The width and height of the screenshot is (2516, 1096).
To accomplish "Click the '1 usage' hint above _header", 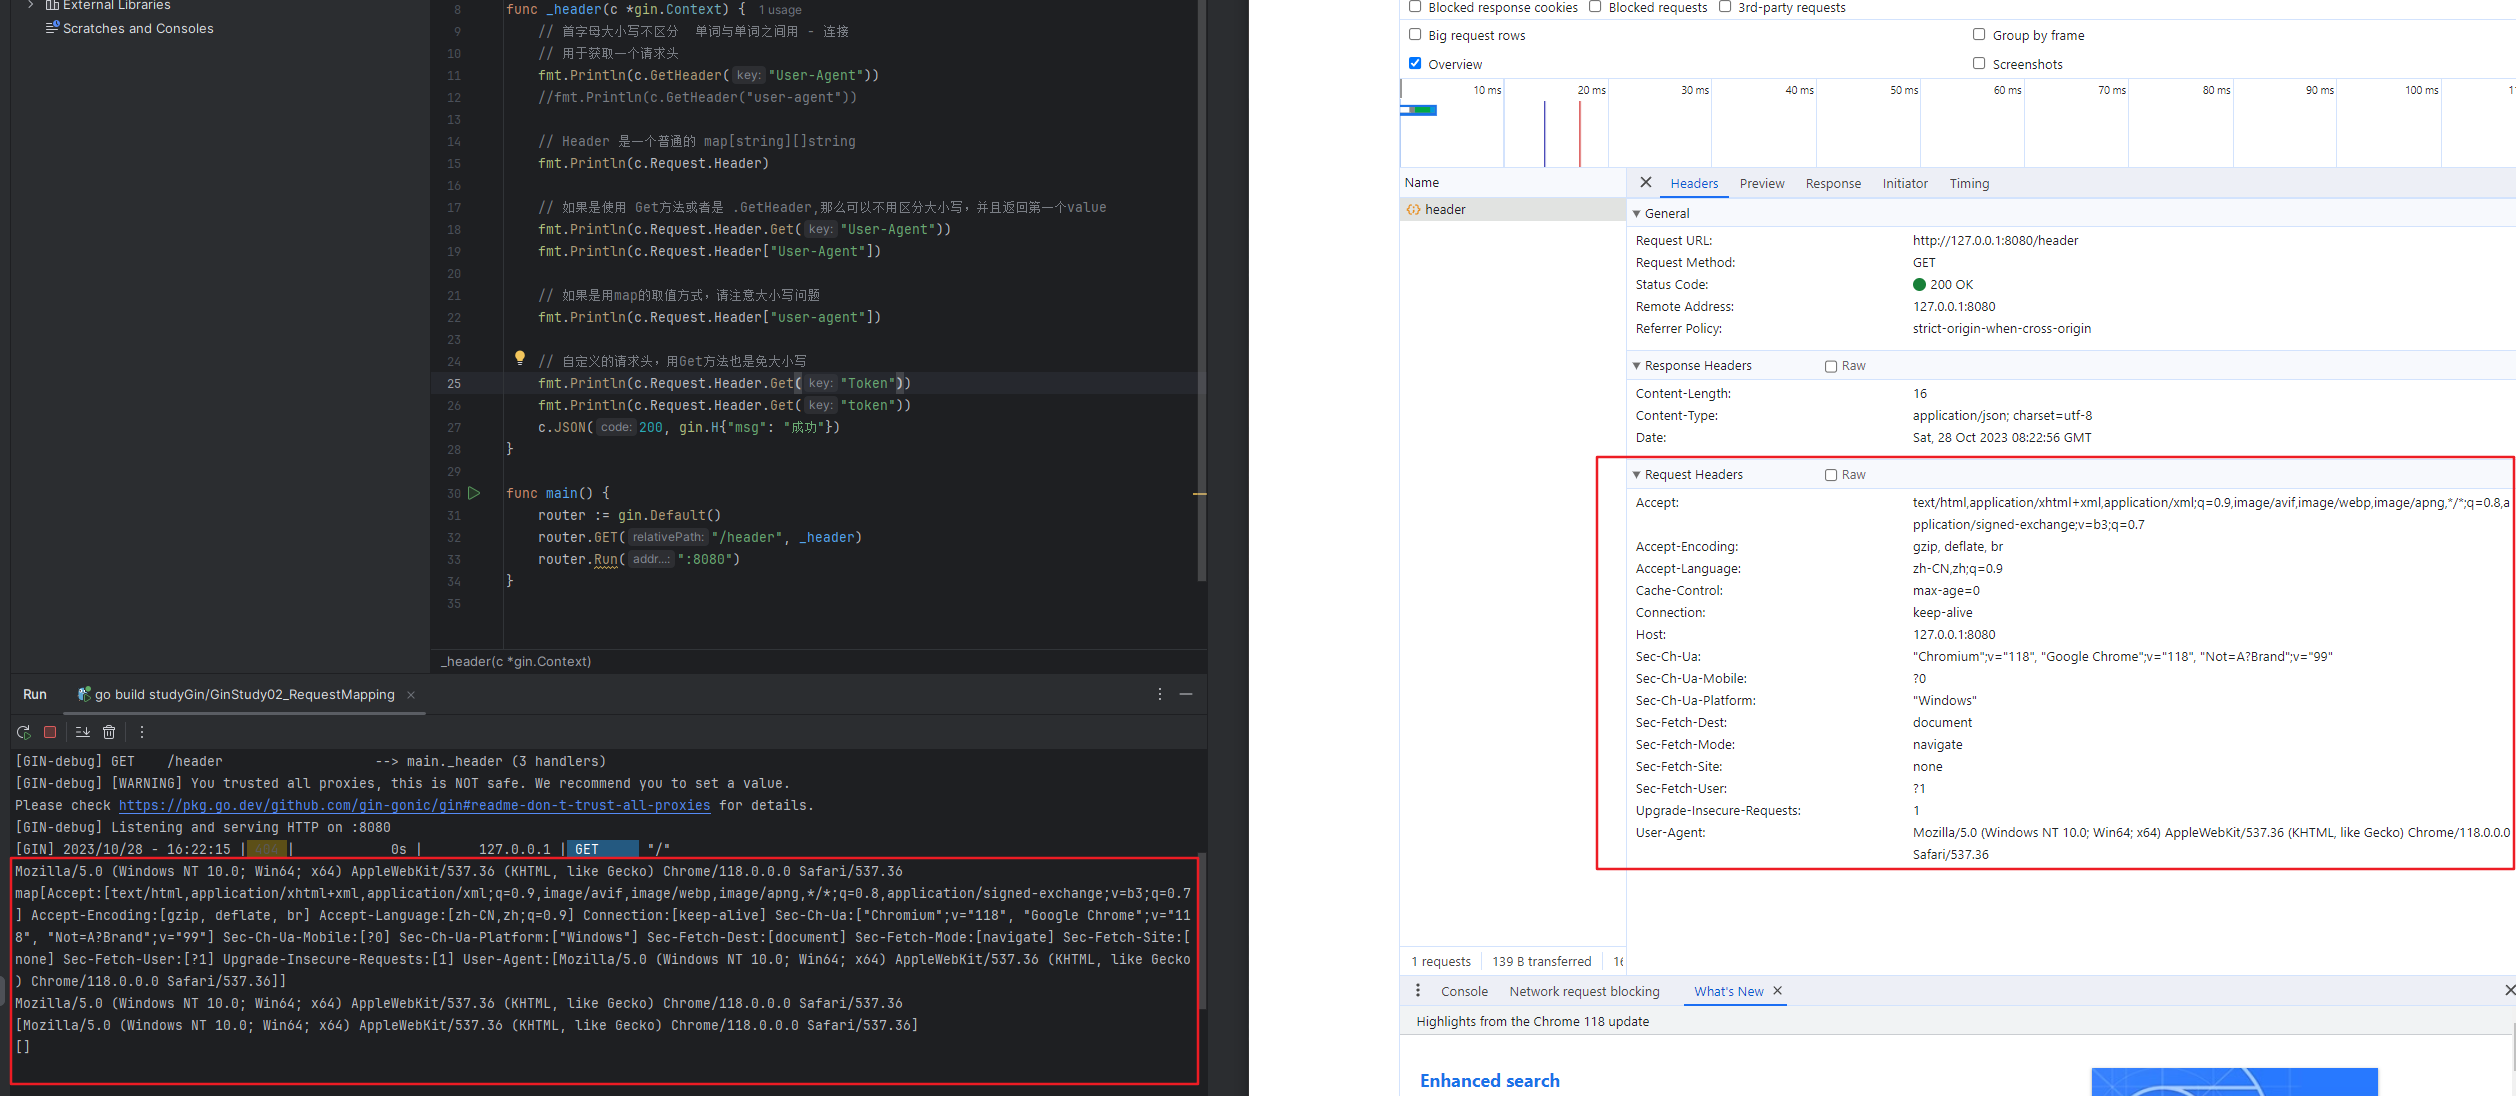I will 780,10.
